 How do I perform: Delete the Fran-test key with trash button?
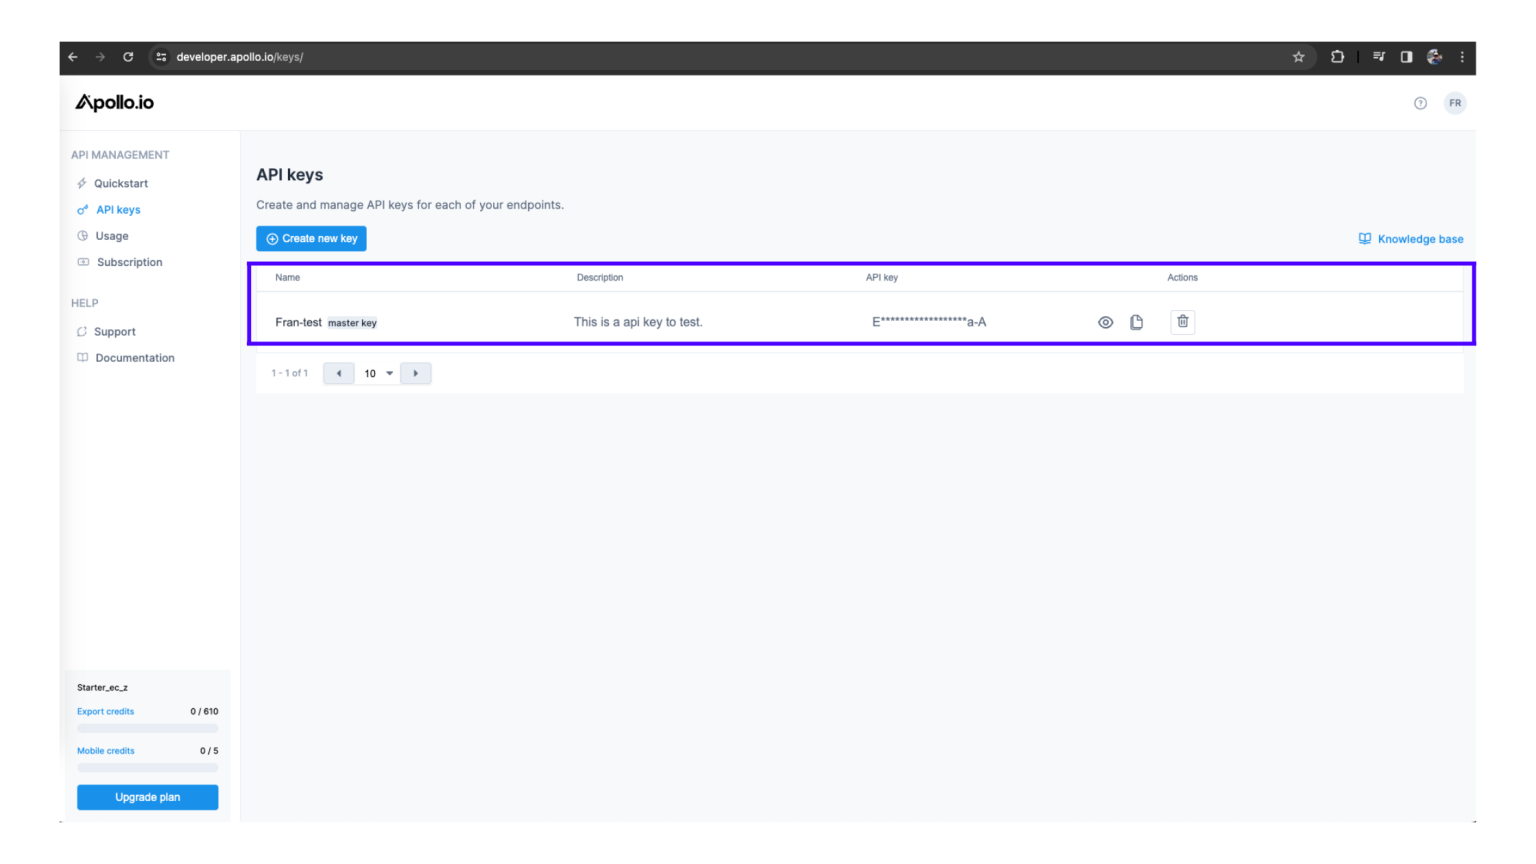coord(1182,322)
